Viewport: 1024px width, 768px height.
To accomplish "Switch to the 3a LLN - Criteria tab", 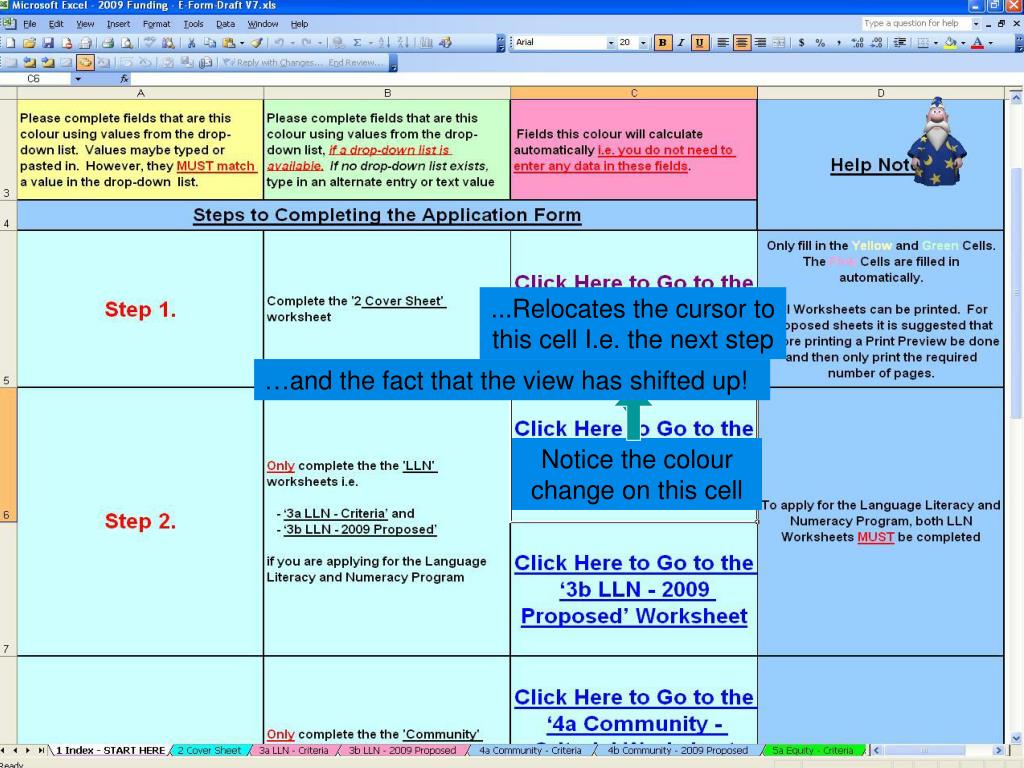I will point(293,750).
